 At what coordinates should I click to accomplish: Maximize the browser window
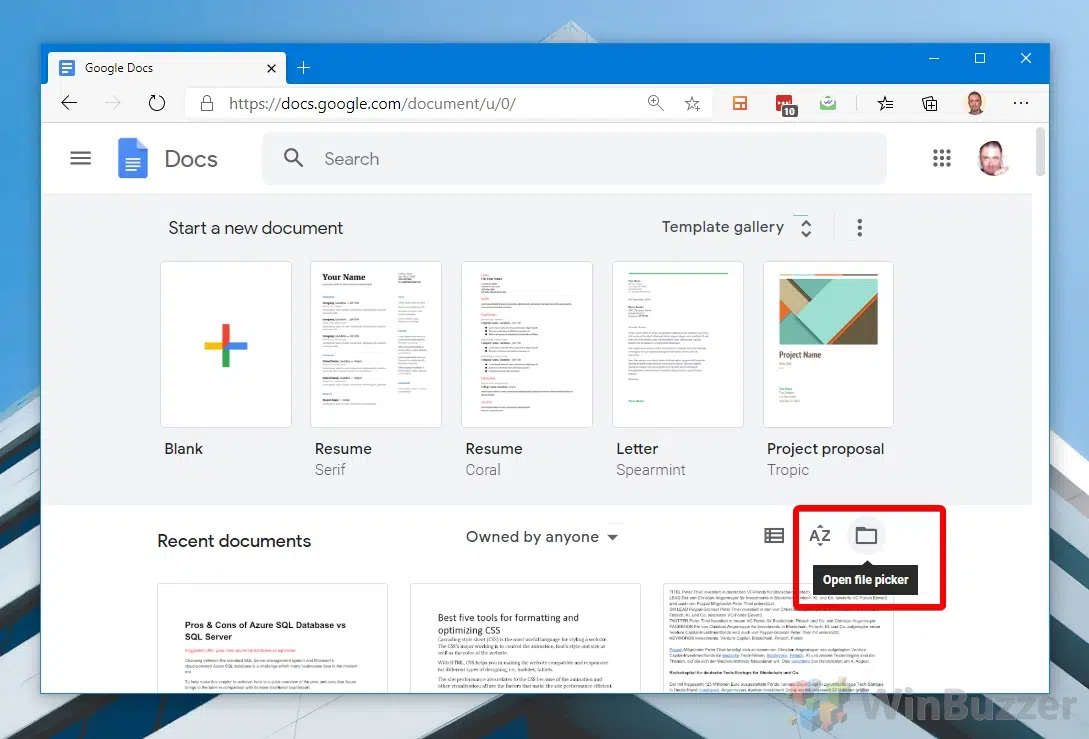click(x=980, y=58)
